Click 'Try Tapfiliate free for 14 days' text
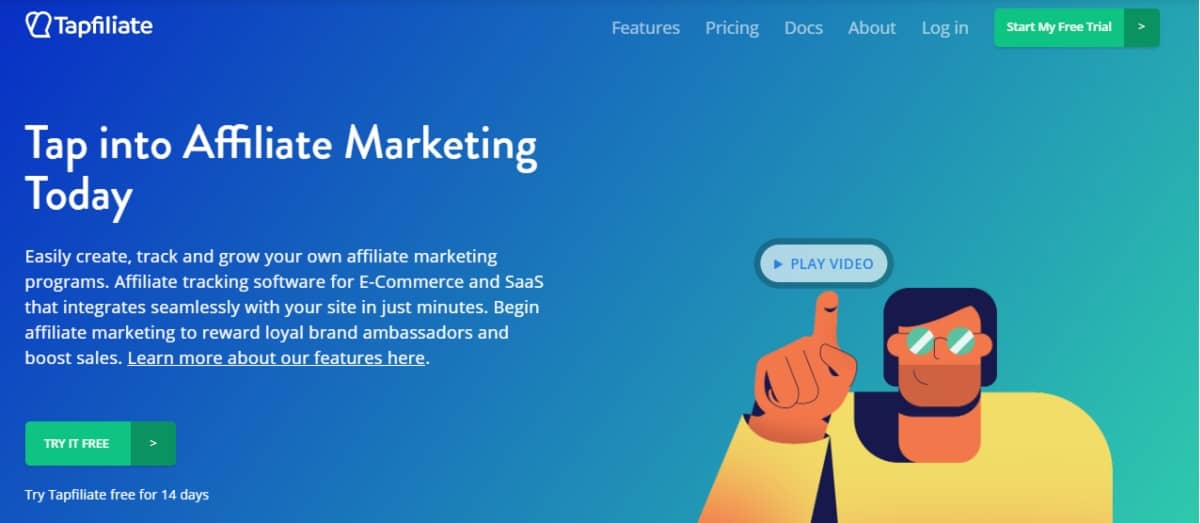Screen dimensions: 1200x523 (117, 494)
